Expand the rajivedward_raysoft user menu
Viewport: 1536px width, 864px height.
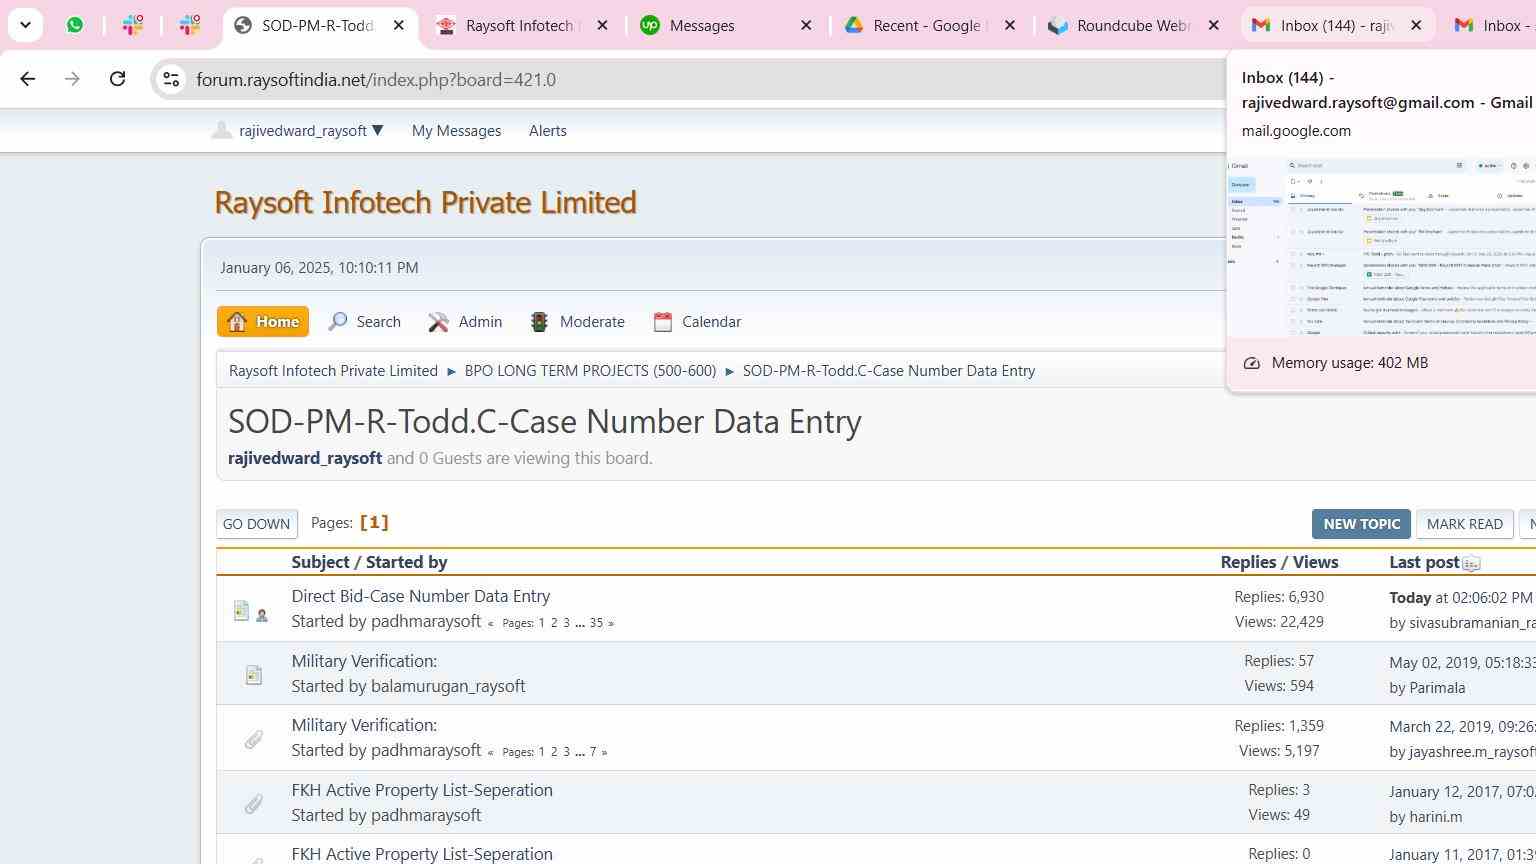(x=310, y=131)
